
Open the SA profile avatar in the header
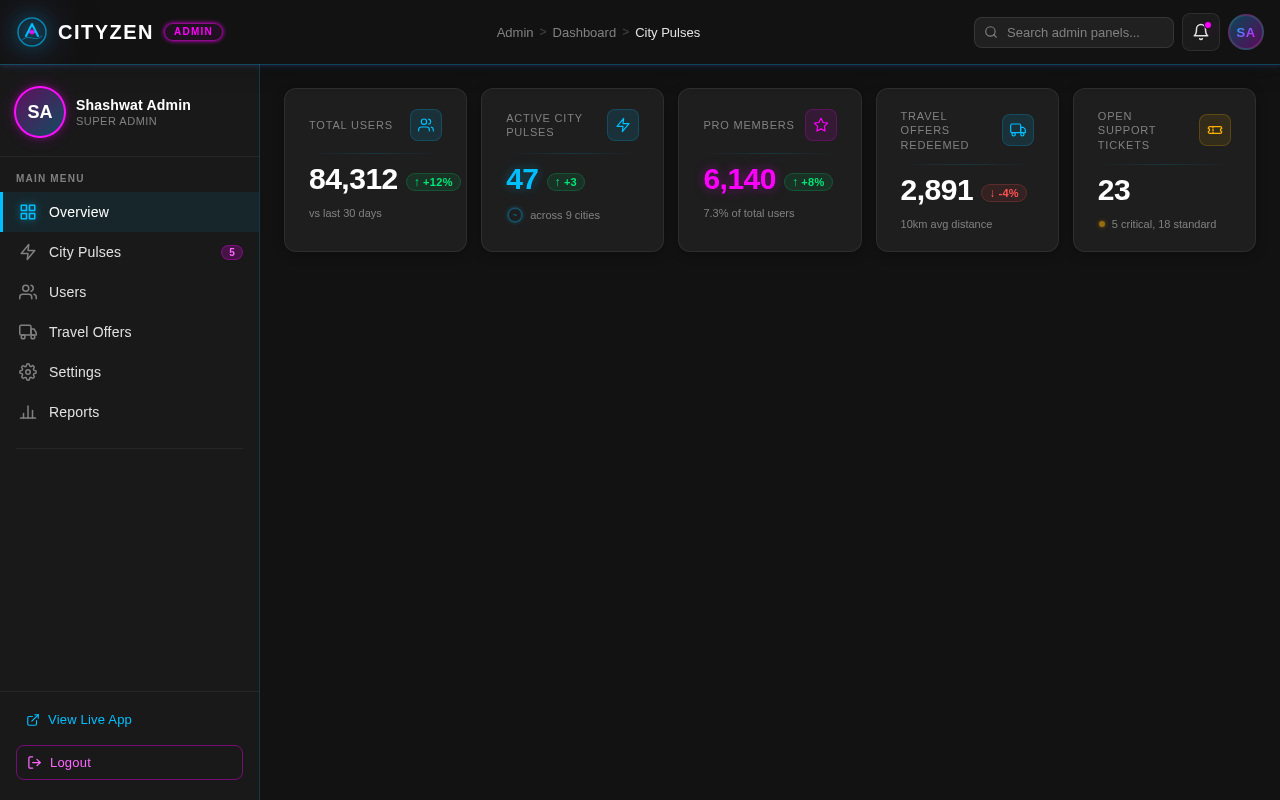(x=1246, y=32)
